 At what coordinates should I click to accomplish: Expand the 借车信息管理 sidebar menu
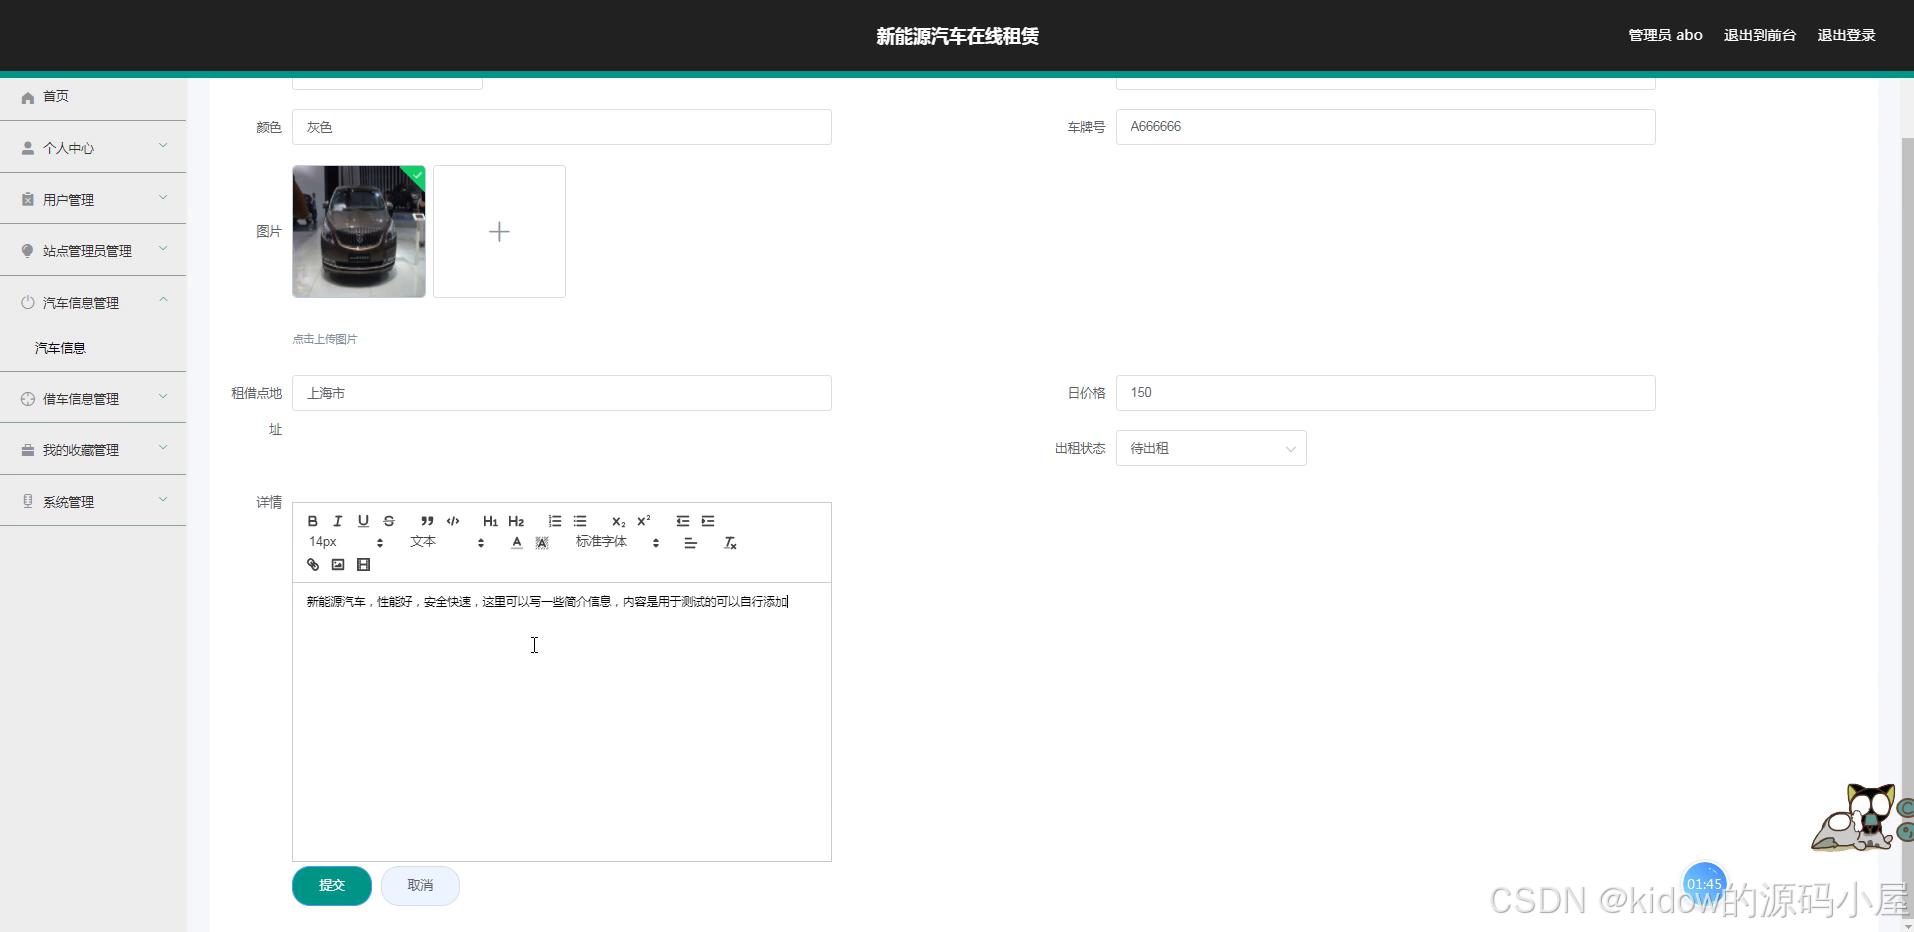coord(93,398)
